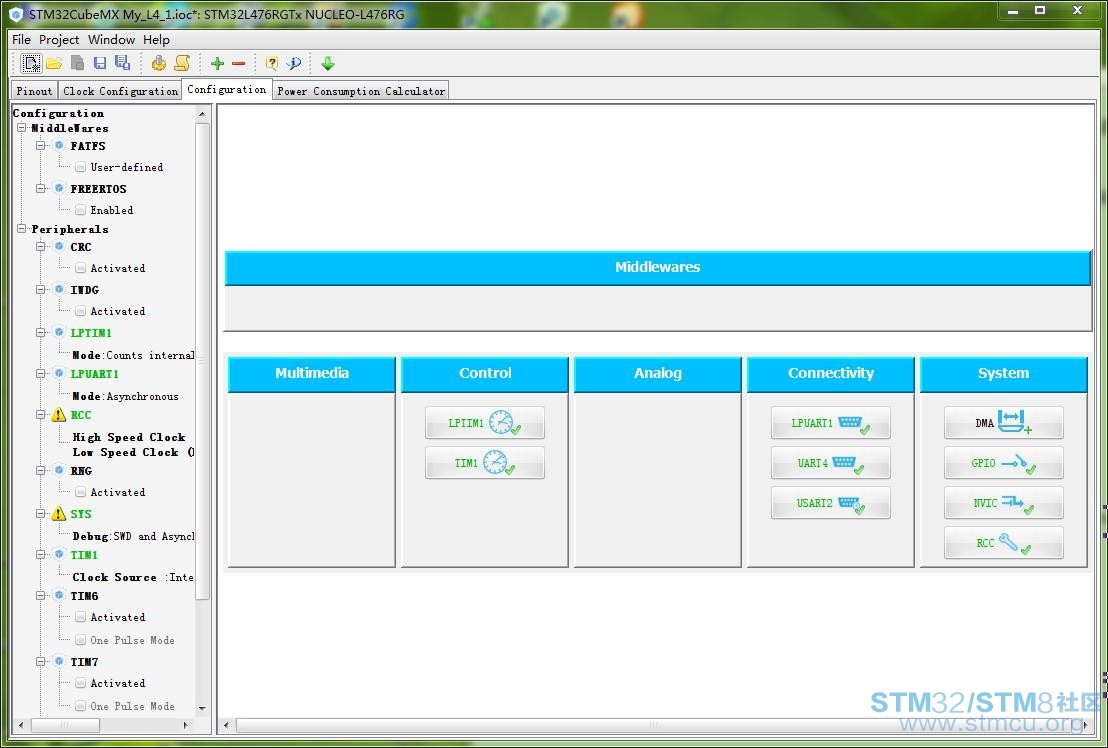Select LPUART1 in peripherals tree

(x=94, y=374)
